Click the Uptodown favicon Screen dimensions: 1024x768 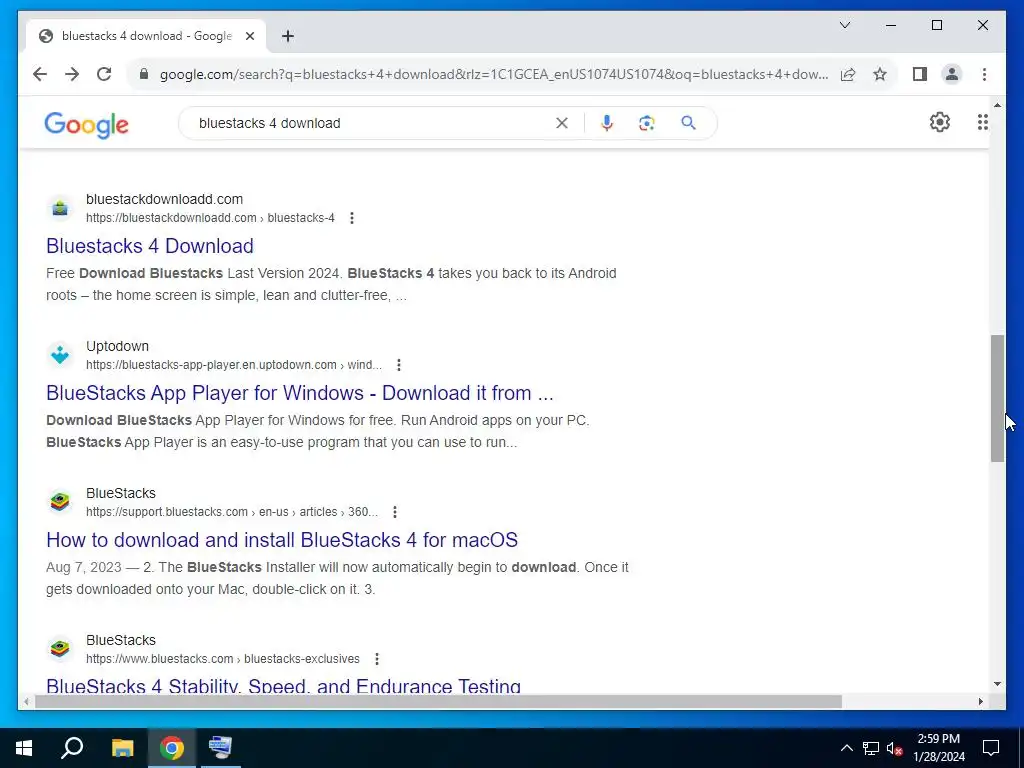click(60, 355)
